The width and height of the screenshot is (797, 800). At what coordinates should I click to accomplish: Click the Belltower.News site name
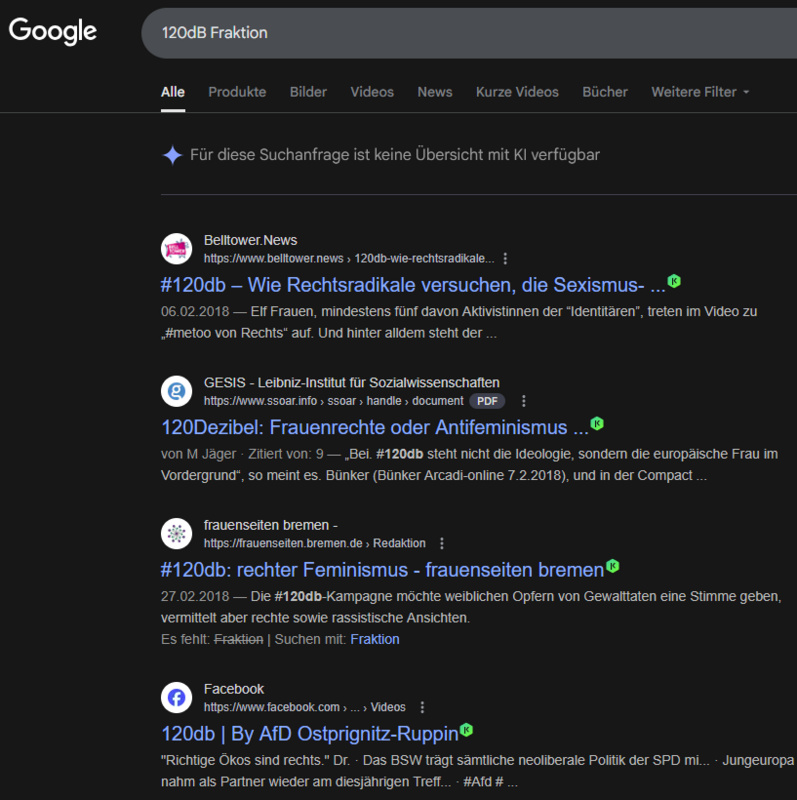251,240
